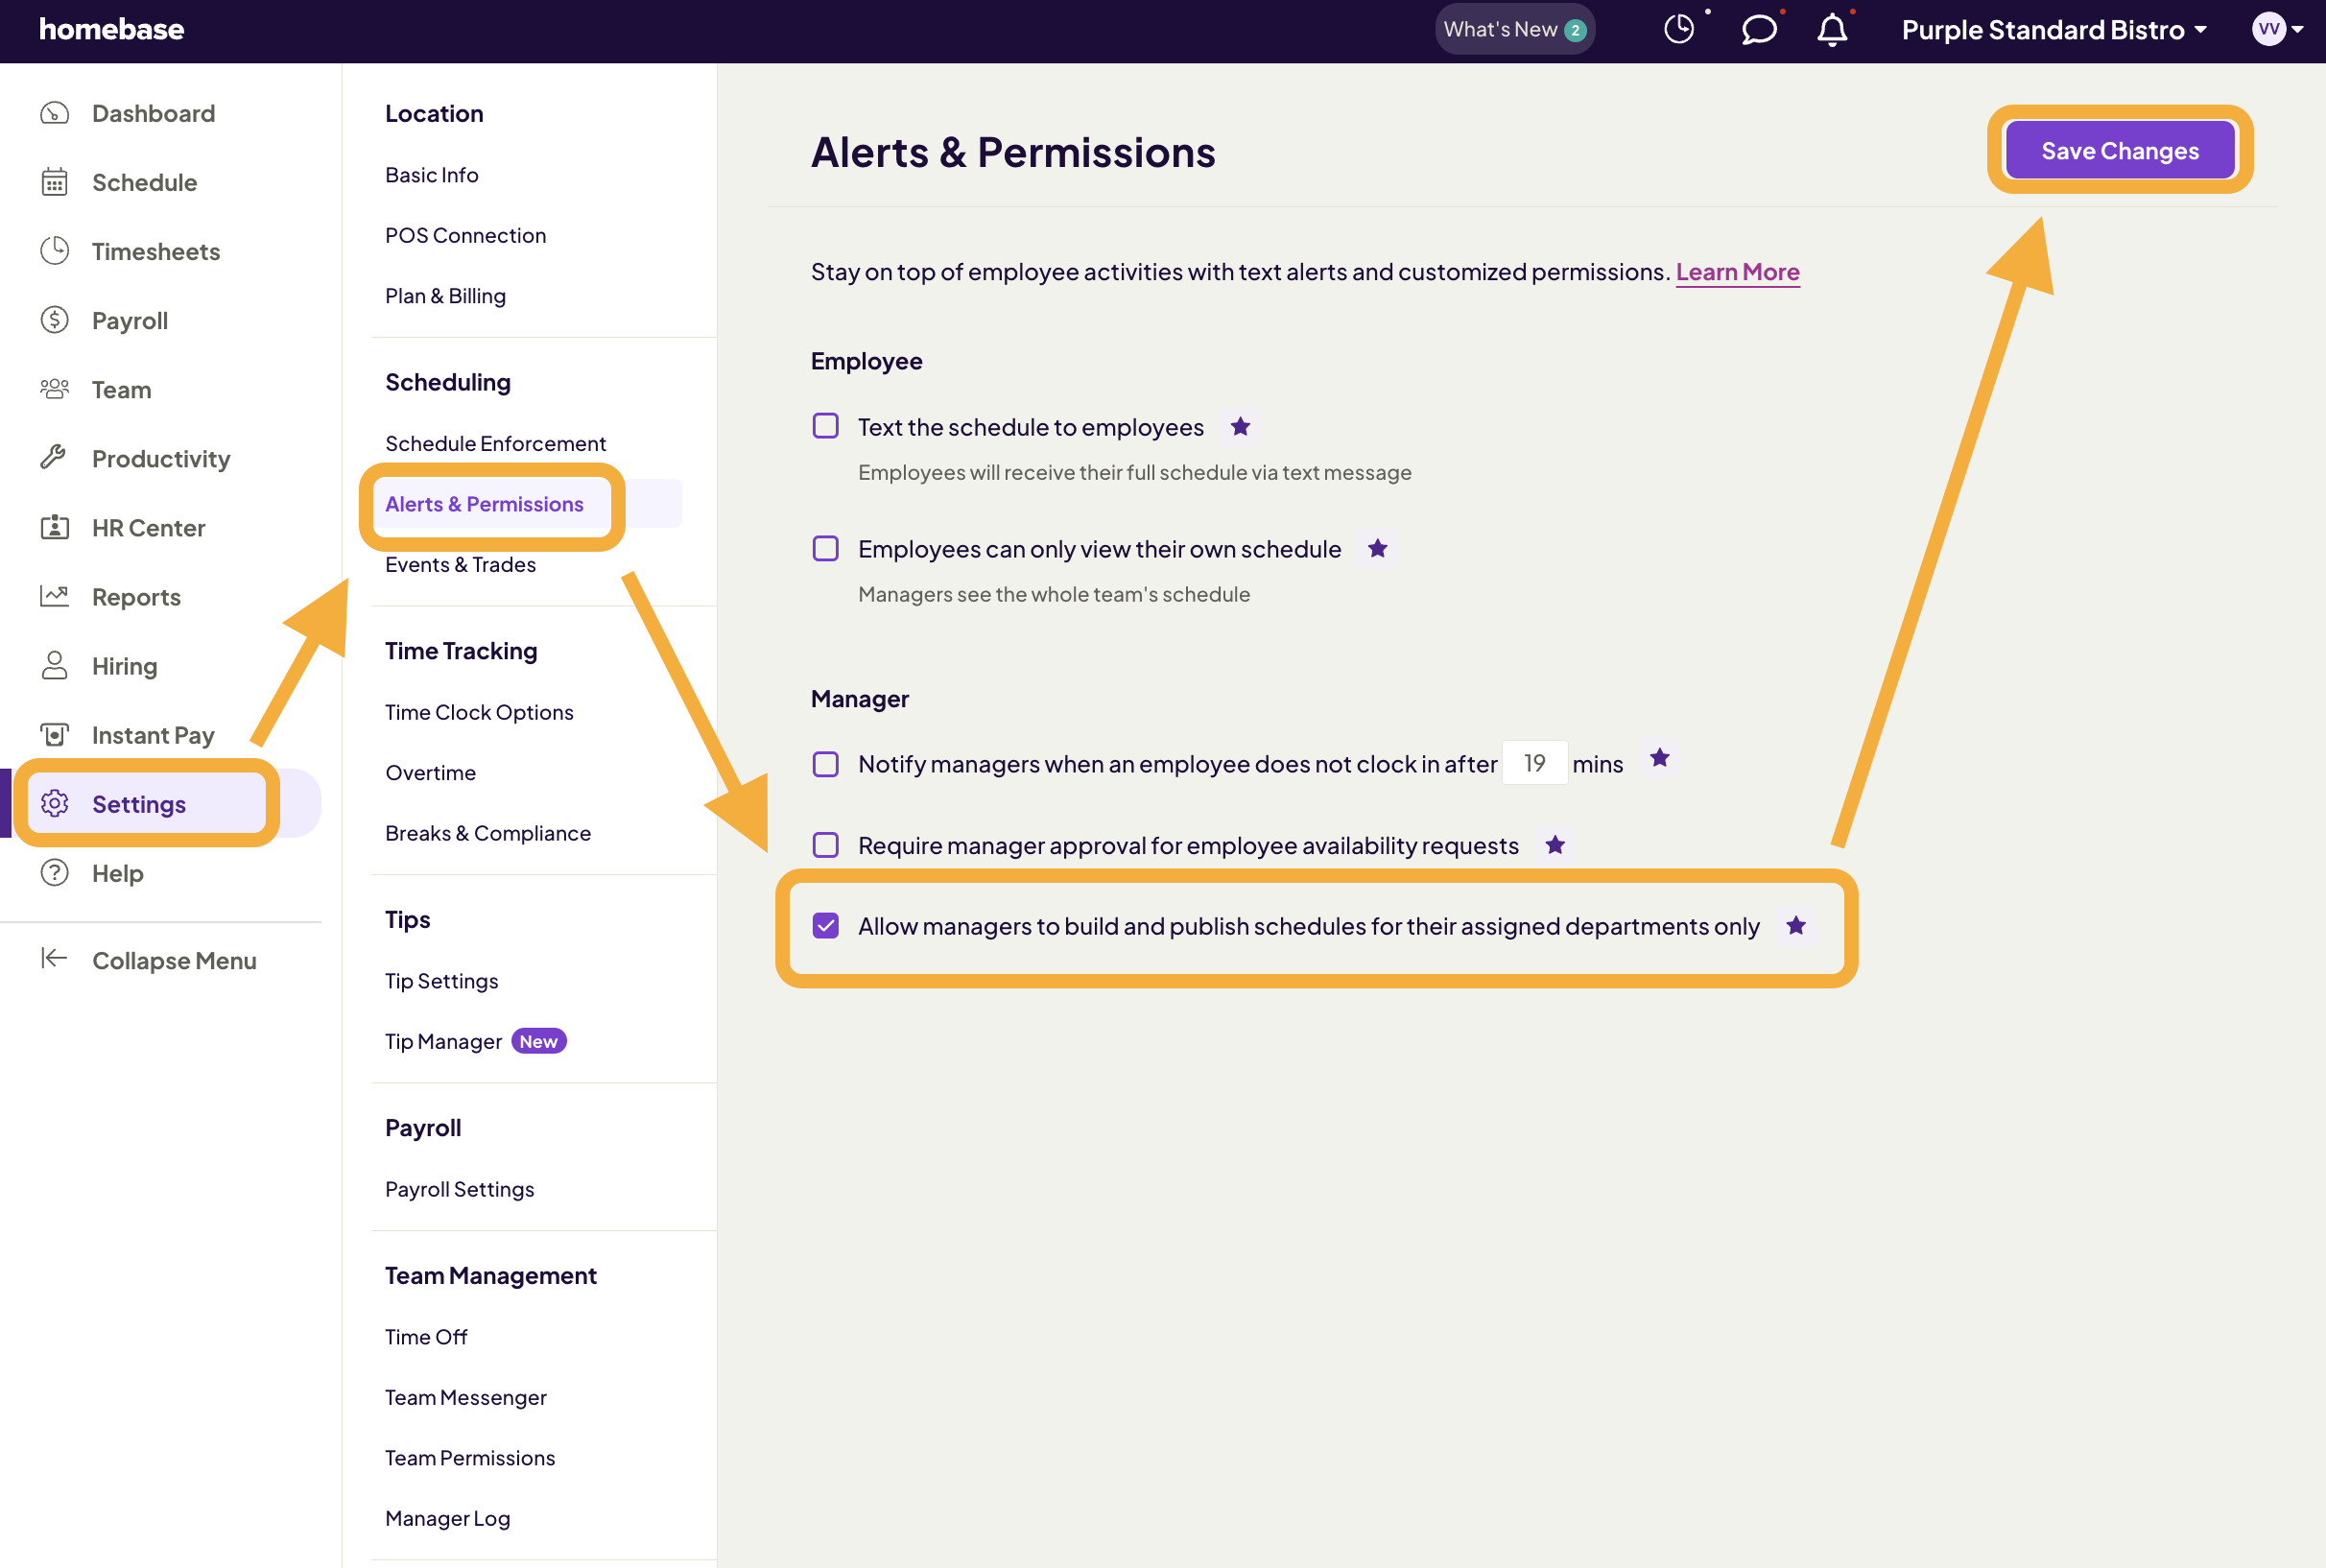The width and height of the screenshot is (2326, 1568).
Task: Open Team Permissions under Team Management
Action: [470, 1457]
